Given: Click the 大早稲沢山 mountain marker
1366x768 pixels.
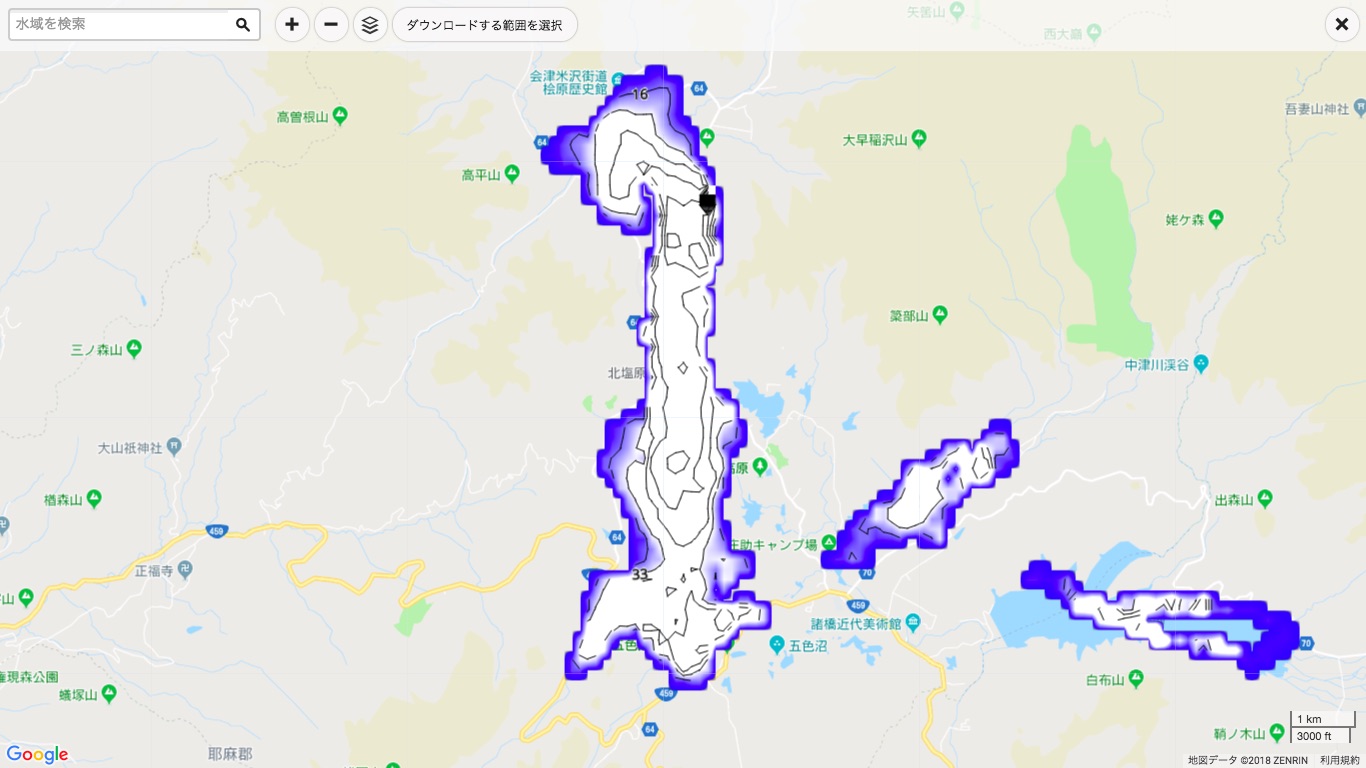Looking at the screenshot, I should 919,139.
